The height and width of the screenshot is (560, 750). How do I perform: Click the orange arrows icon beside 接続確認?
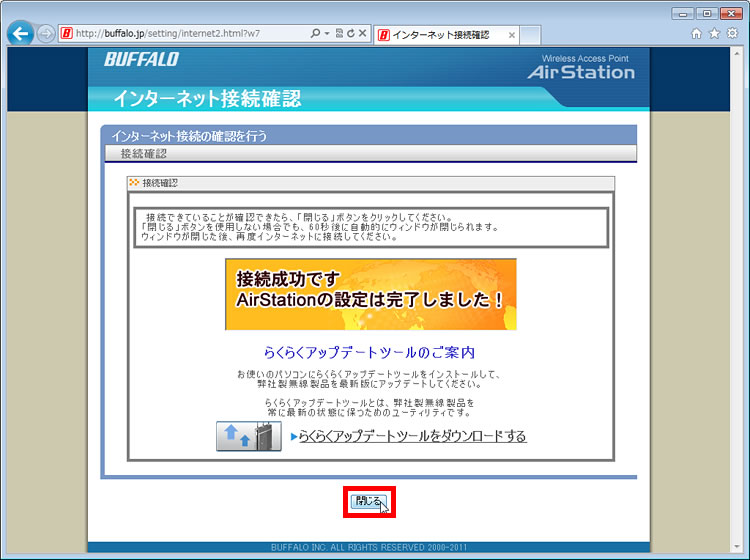point(134,182)
